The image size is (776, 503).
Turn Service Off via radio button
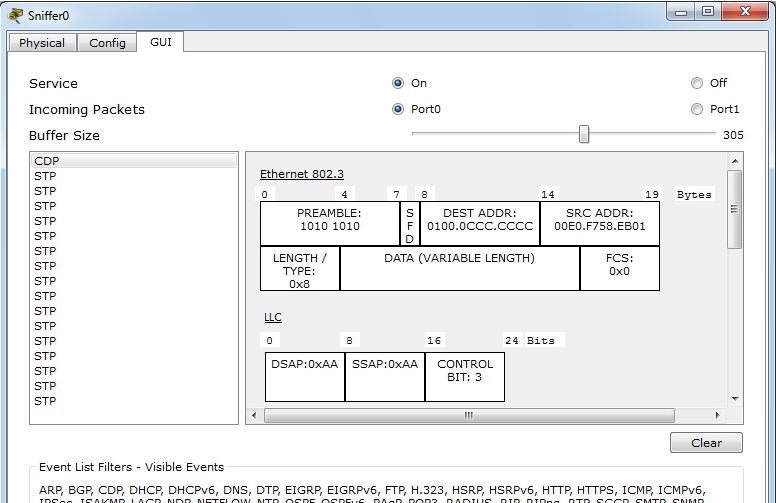point(697,83)
